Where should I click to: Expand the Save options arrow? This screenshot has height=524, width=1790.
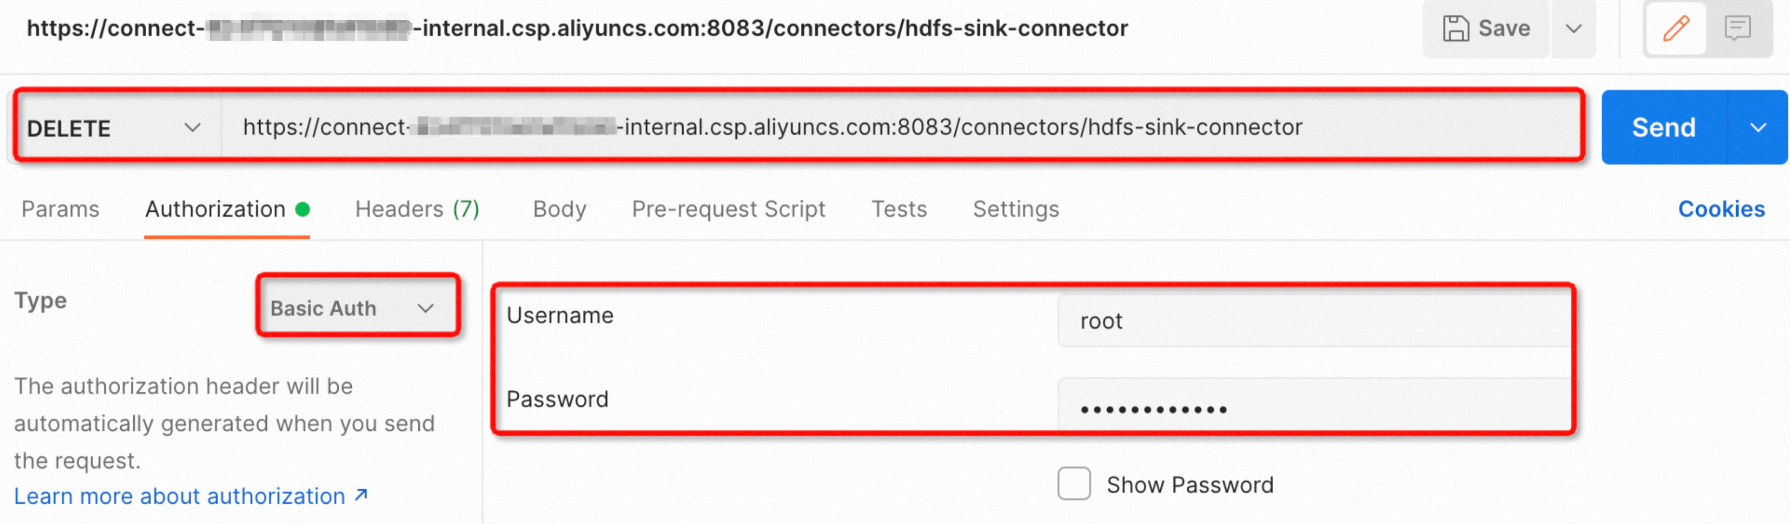click(1574, 28)
